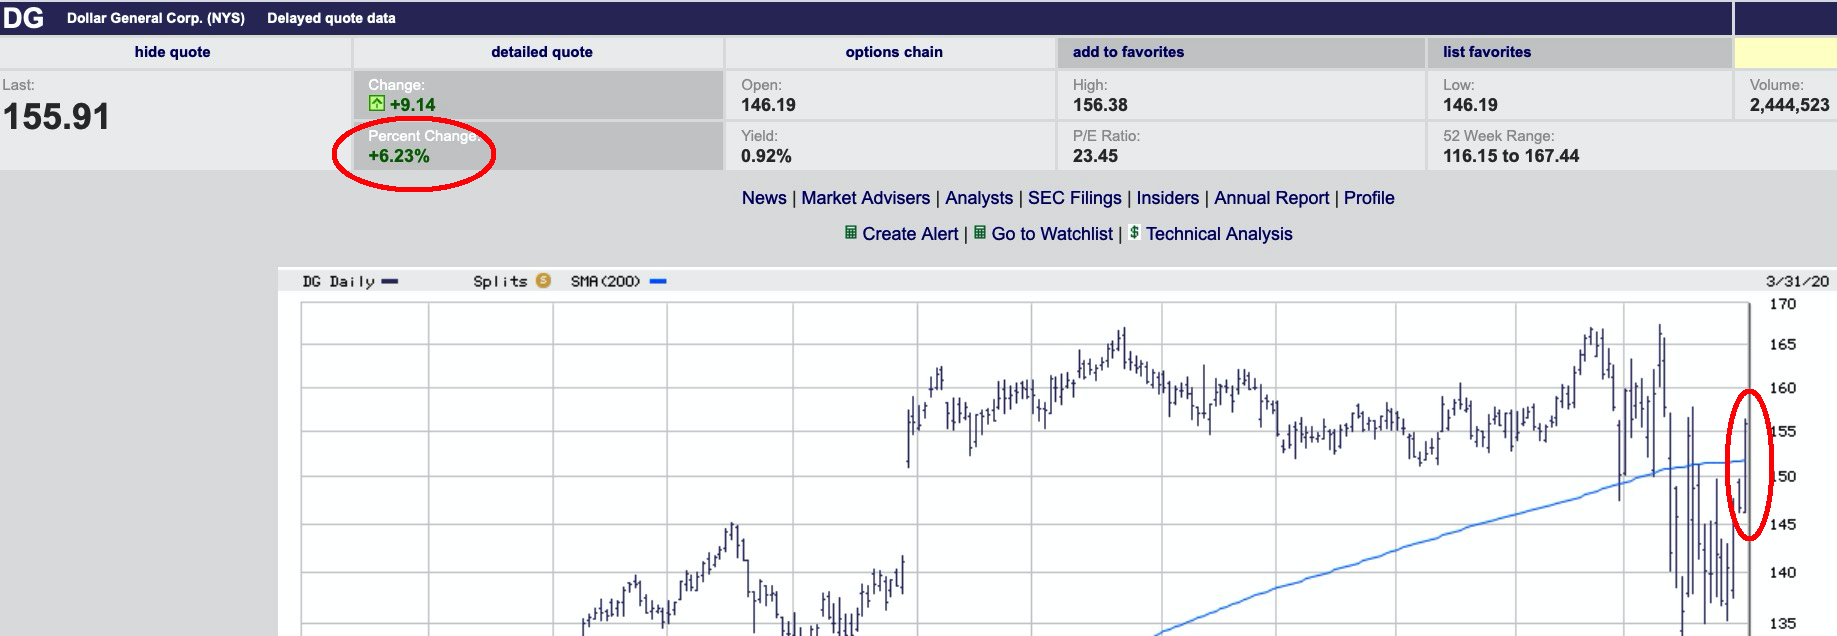1837x636 pixels.
Task: Click the Go to Watchlist grid icon
Action: [980, 233]
